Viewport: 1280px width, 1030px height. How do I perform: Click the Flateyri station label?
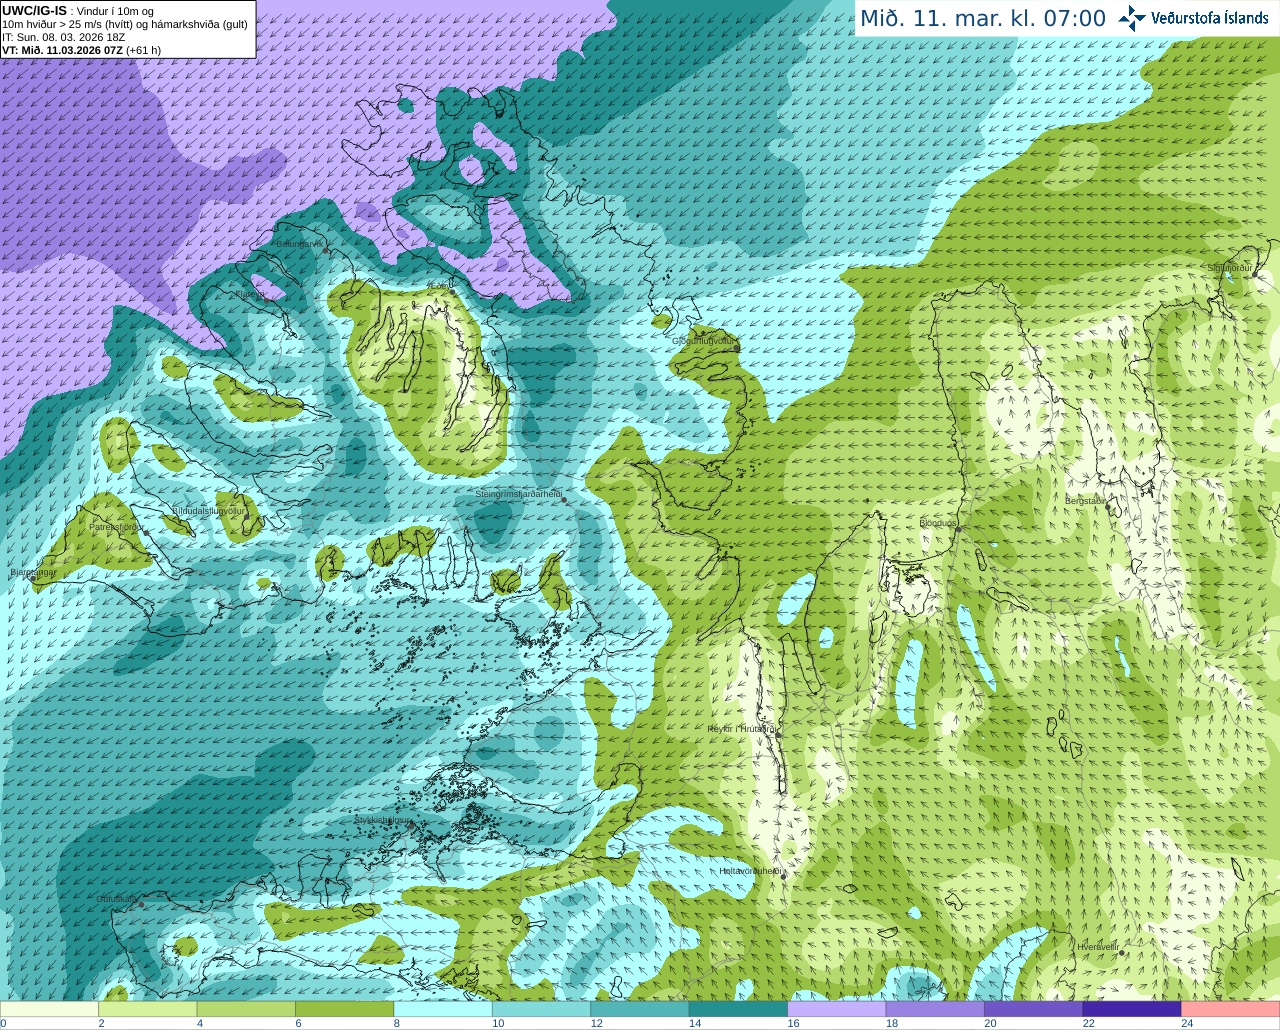point(249,294)
